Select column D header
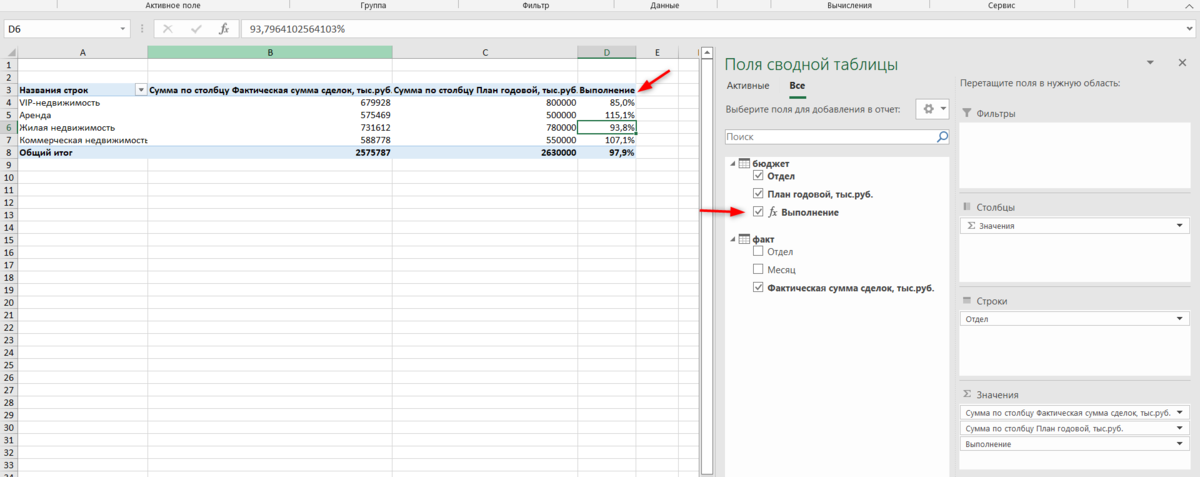This screenshot has width=1200, height=477. (607, 52)
